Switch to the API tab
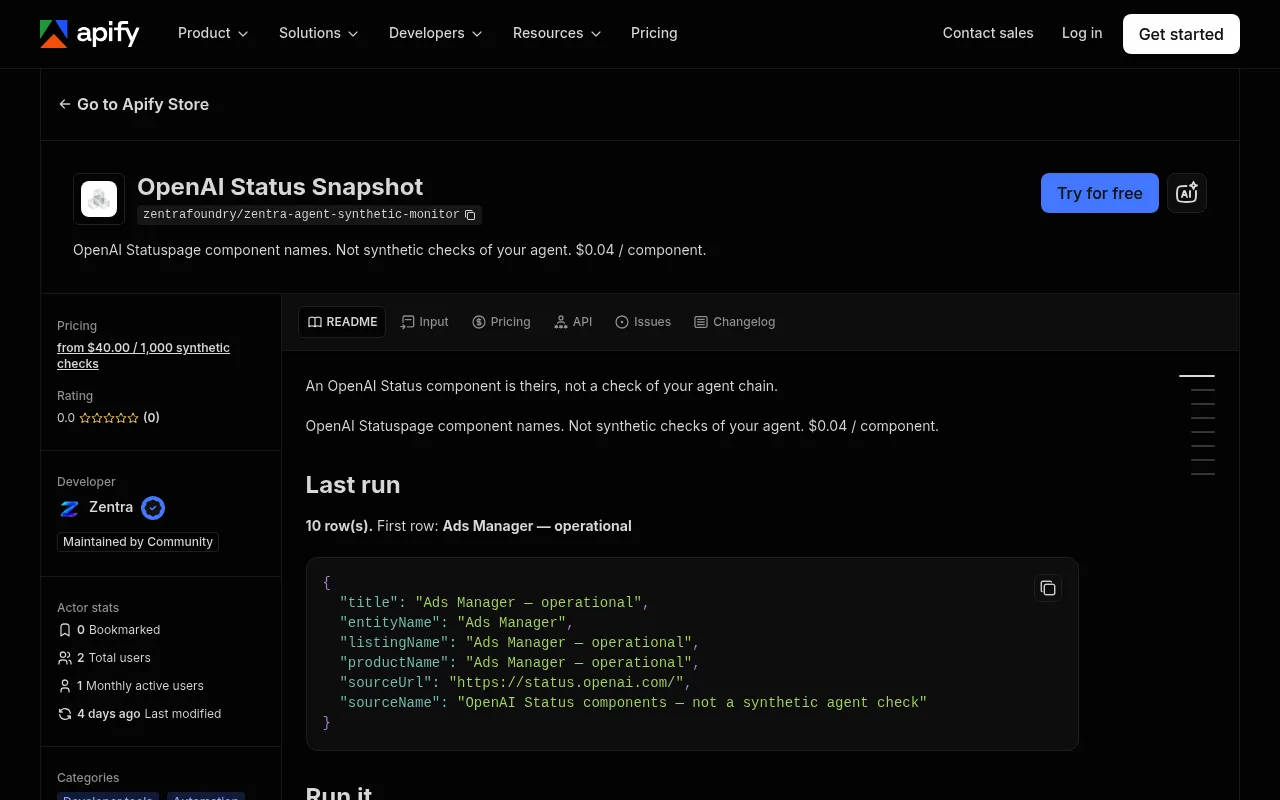This screenshot has width=1280, height=800. pyautogui.click(x=573, y=322)
